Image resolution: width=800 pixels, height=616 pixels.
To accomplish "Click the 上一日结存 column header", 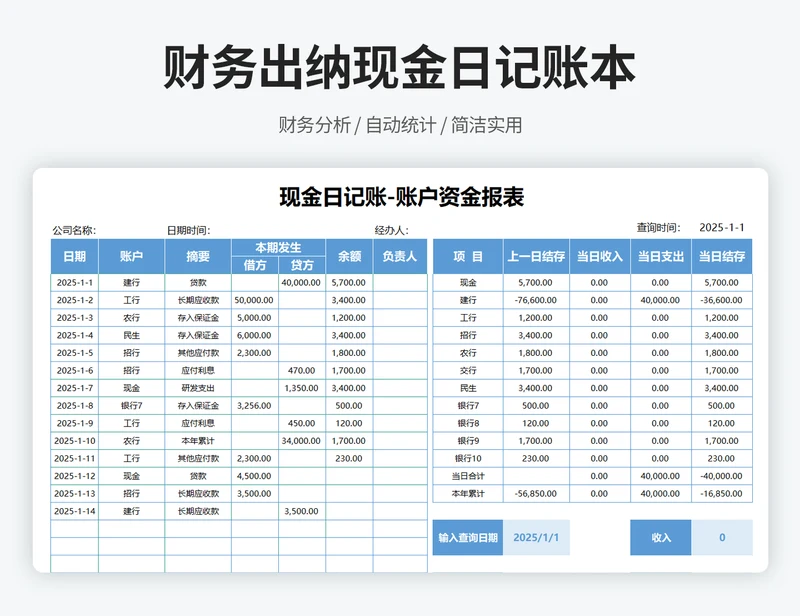I will [x=536, y=256].
